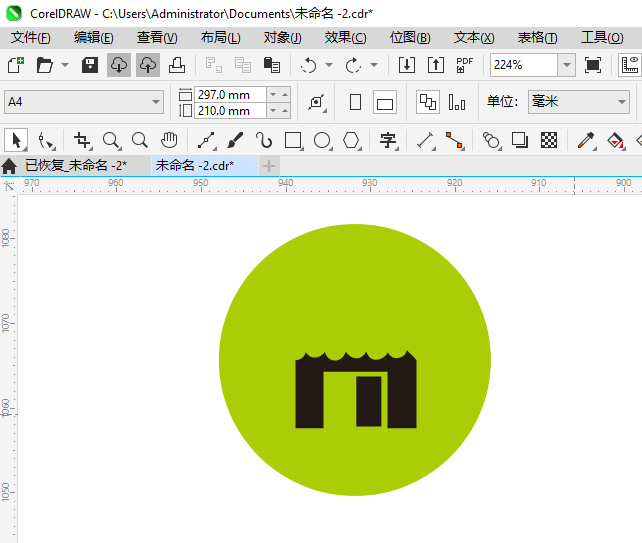Print the document using the printer icon

pos(177,65)
